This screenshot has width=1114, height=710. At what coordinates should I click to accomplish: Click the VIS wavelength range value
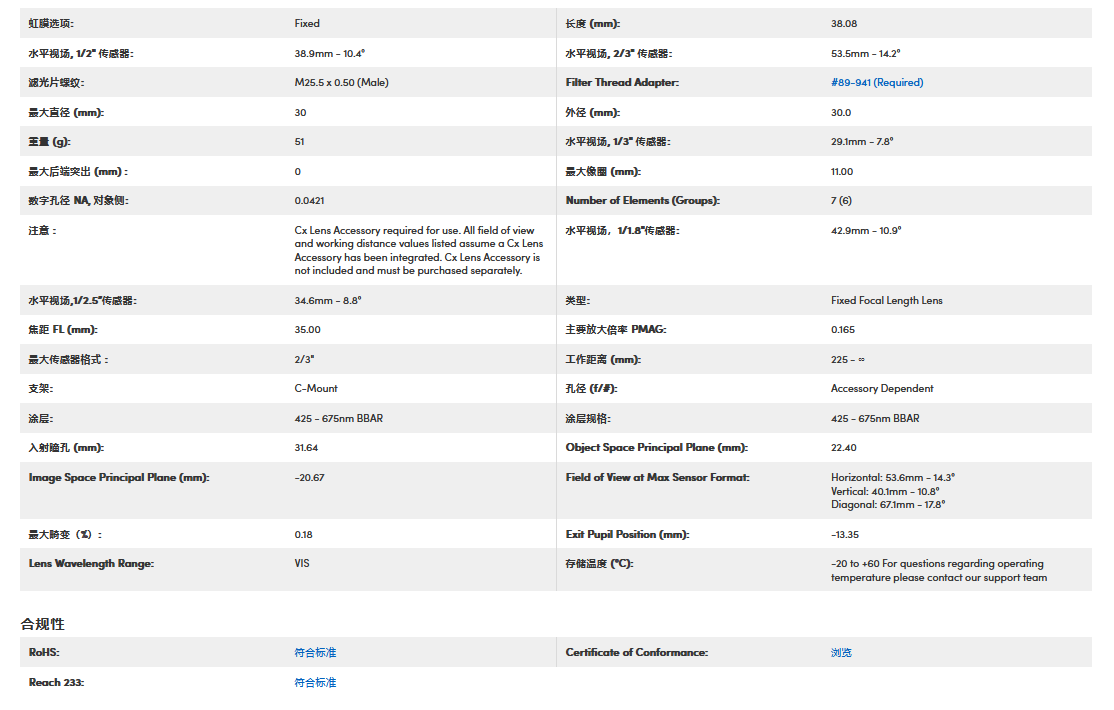[x=302, y=564]
